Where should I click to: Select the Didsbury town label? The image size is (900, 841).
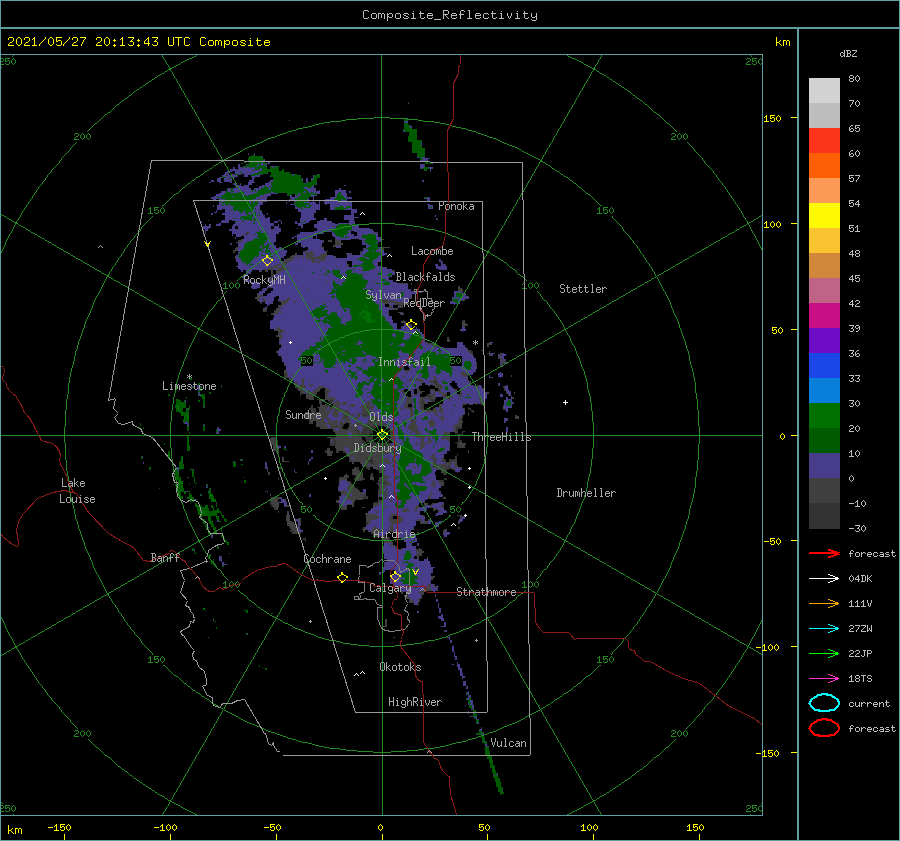click(377, 448)
